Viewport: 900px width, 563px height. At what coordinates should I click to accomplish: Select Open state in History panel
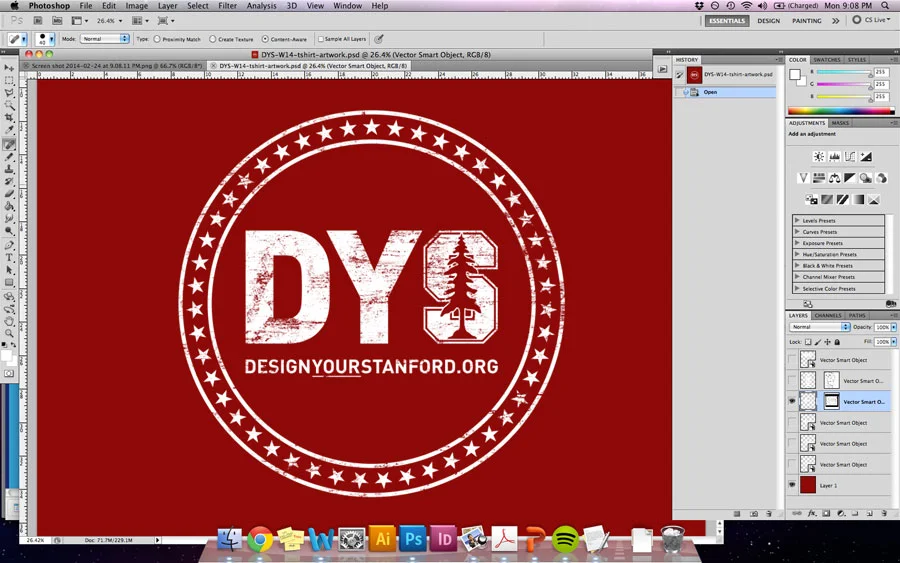click(x=726, y=92)
